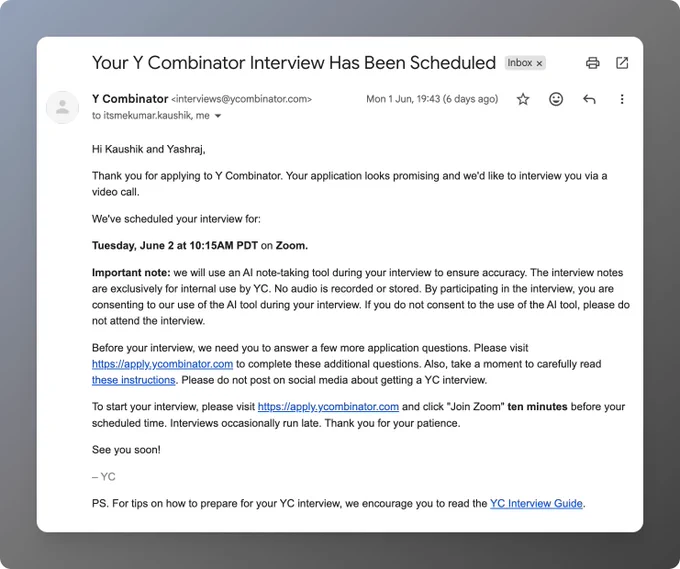680x569 pixels.
Task: Reply using the arrow icon
Action: pyautogui.click(x=589, y=99)
